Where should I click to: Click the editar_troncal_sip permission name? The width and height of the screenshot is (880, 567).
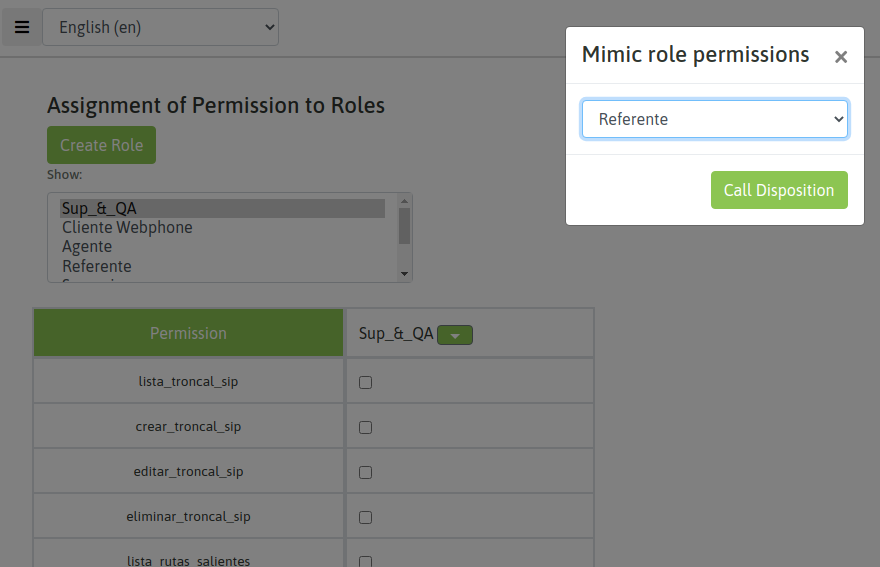tap(188, 472)
